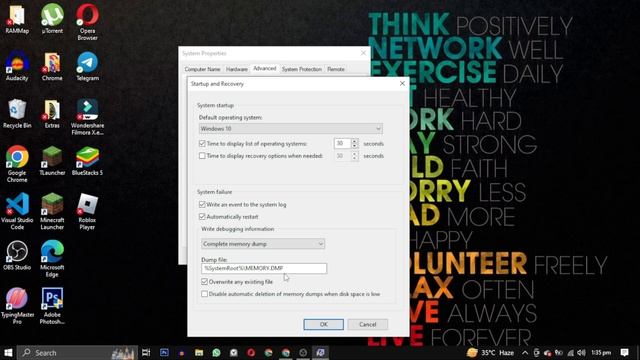Open the Audacity desktop icon

pyautogui.click(x=17, y=67)
